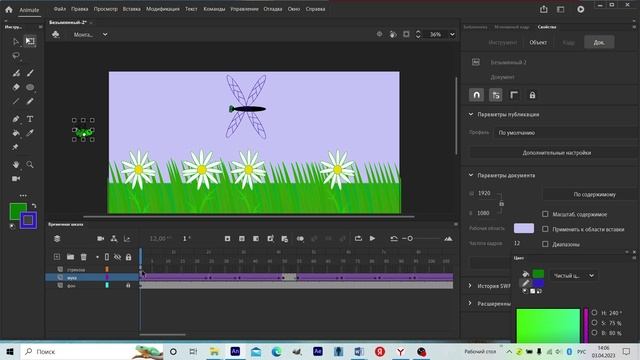Check the Масштаб. содержимое checkbox

pyautogui.click(x=545, y=214)
